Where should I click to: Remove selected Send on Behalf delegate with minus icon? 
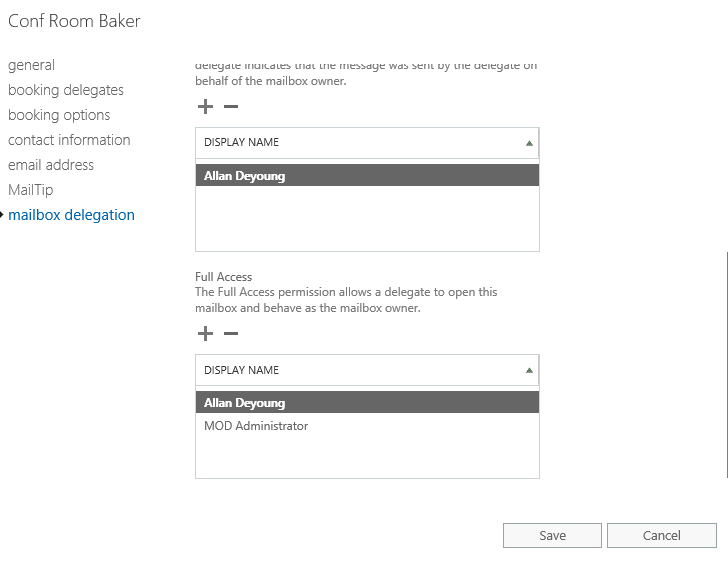(x=230, y=107)
